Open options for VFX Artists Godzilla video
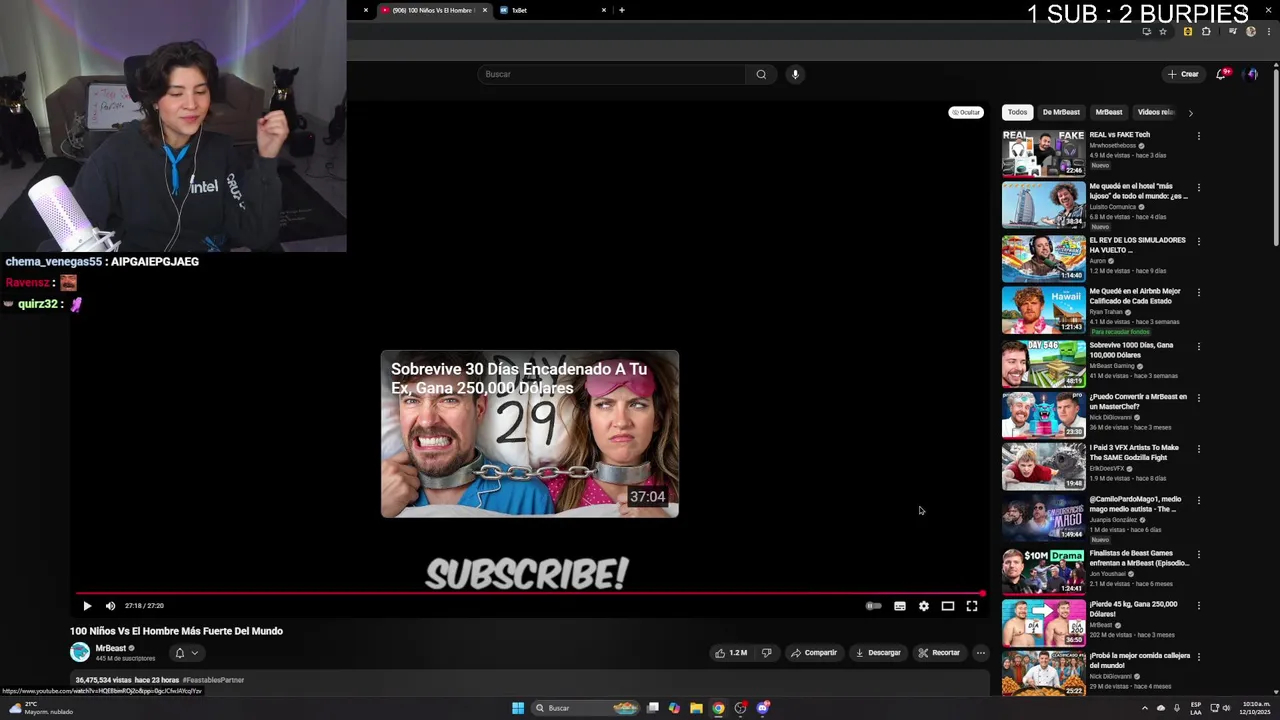The width and height of the screenshot is (1280, 720). pos(1199,449)
